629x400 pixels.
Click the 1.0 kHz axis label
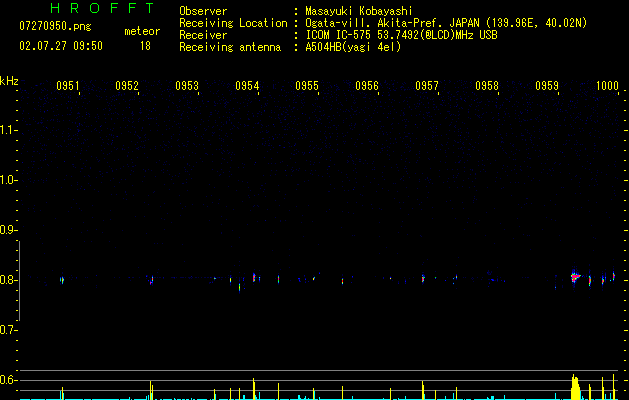click(7, 180)
